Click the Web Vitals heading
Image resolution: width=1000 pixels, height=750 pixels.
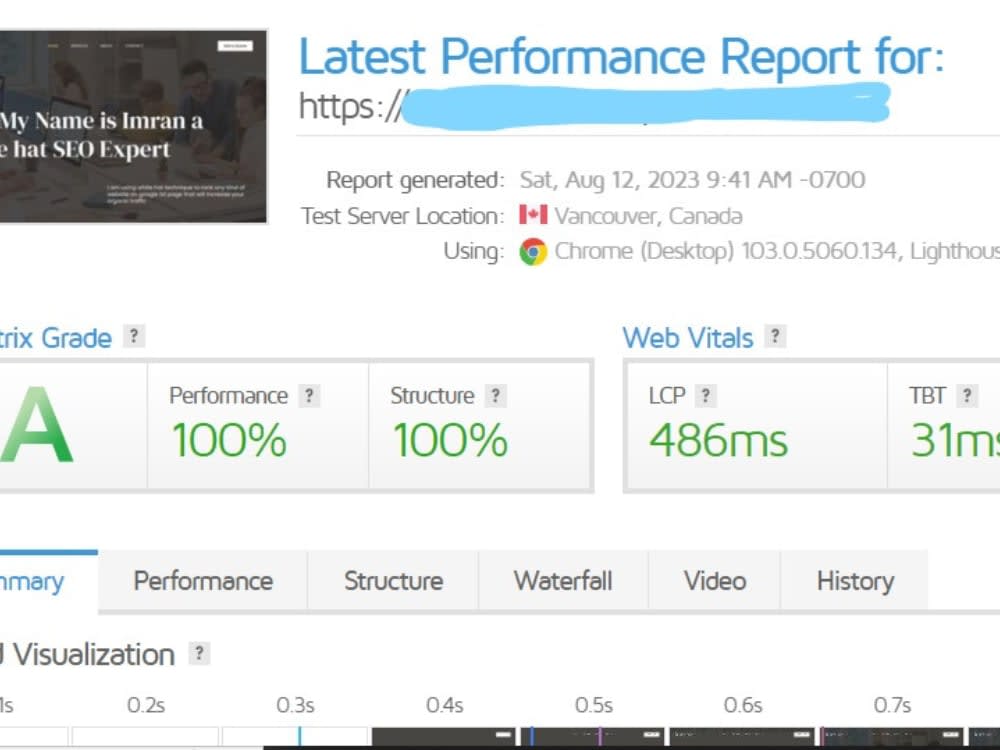pos(688,337)
